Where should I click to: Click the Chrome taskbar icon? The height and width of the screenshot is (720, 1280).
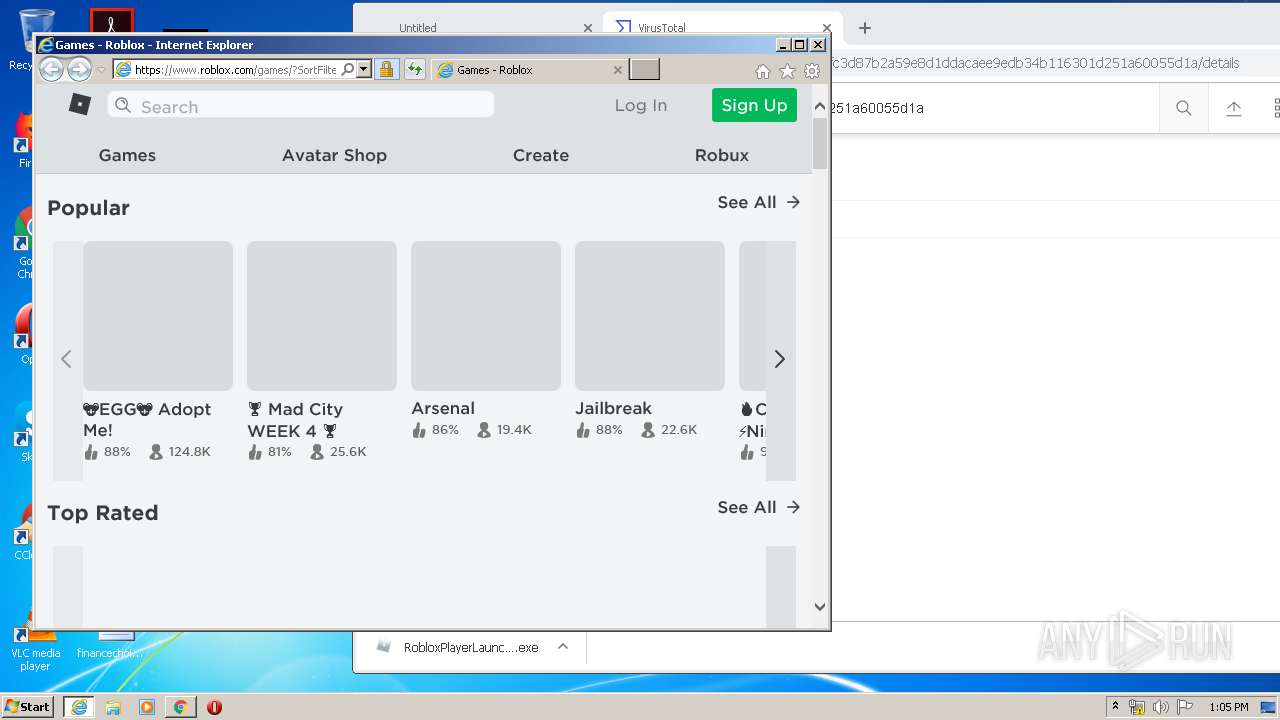coord(180,707)
